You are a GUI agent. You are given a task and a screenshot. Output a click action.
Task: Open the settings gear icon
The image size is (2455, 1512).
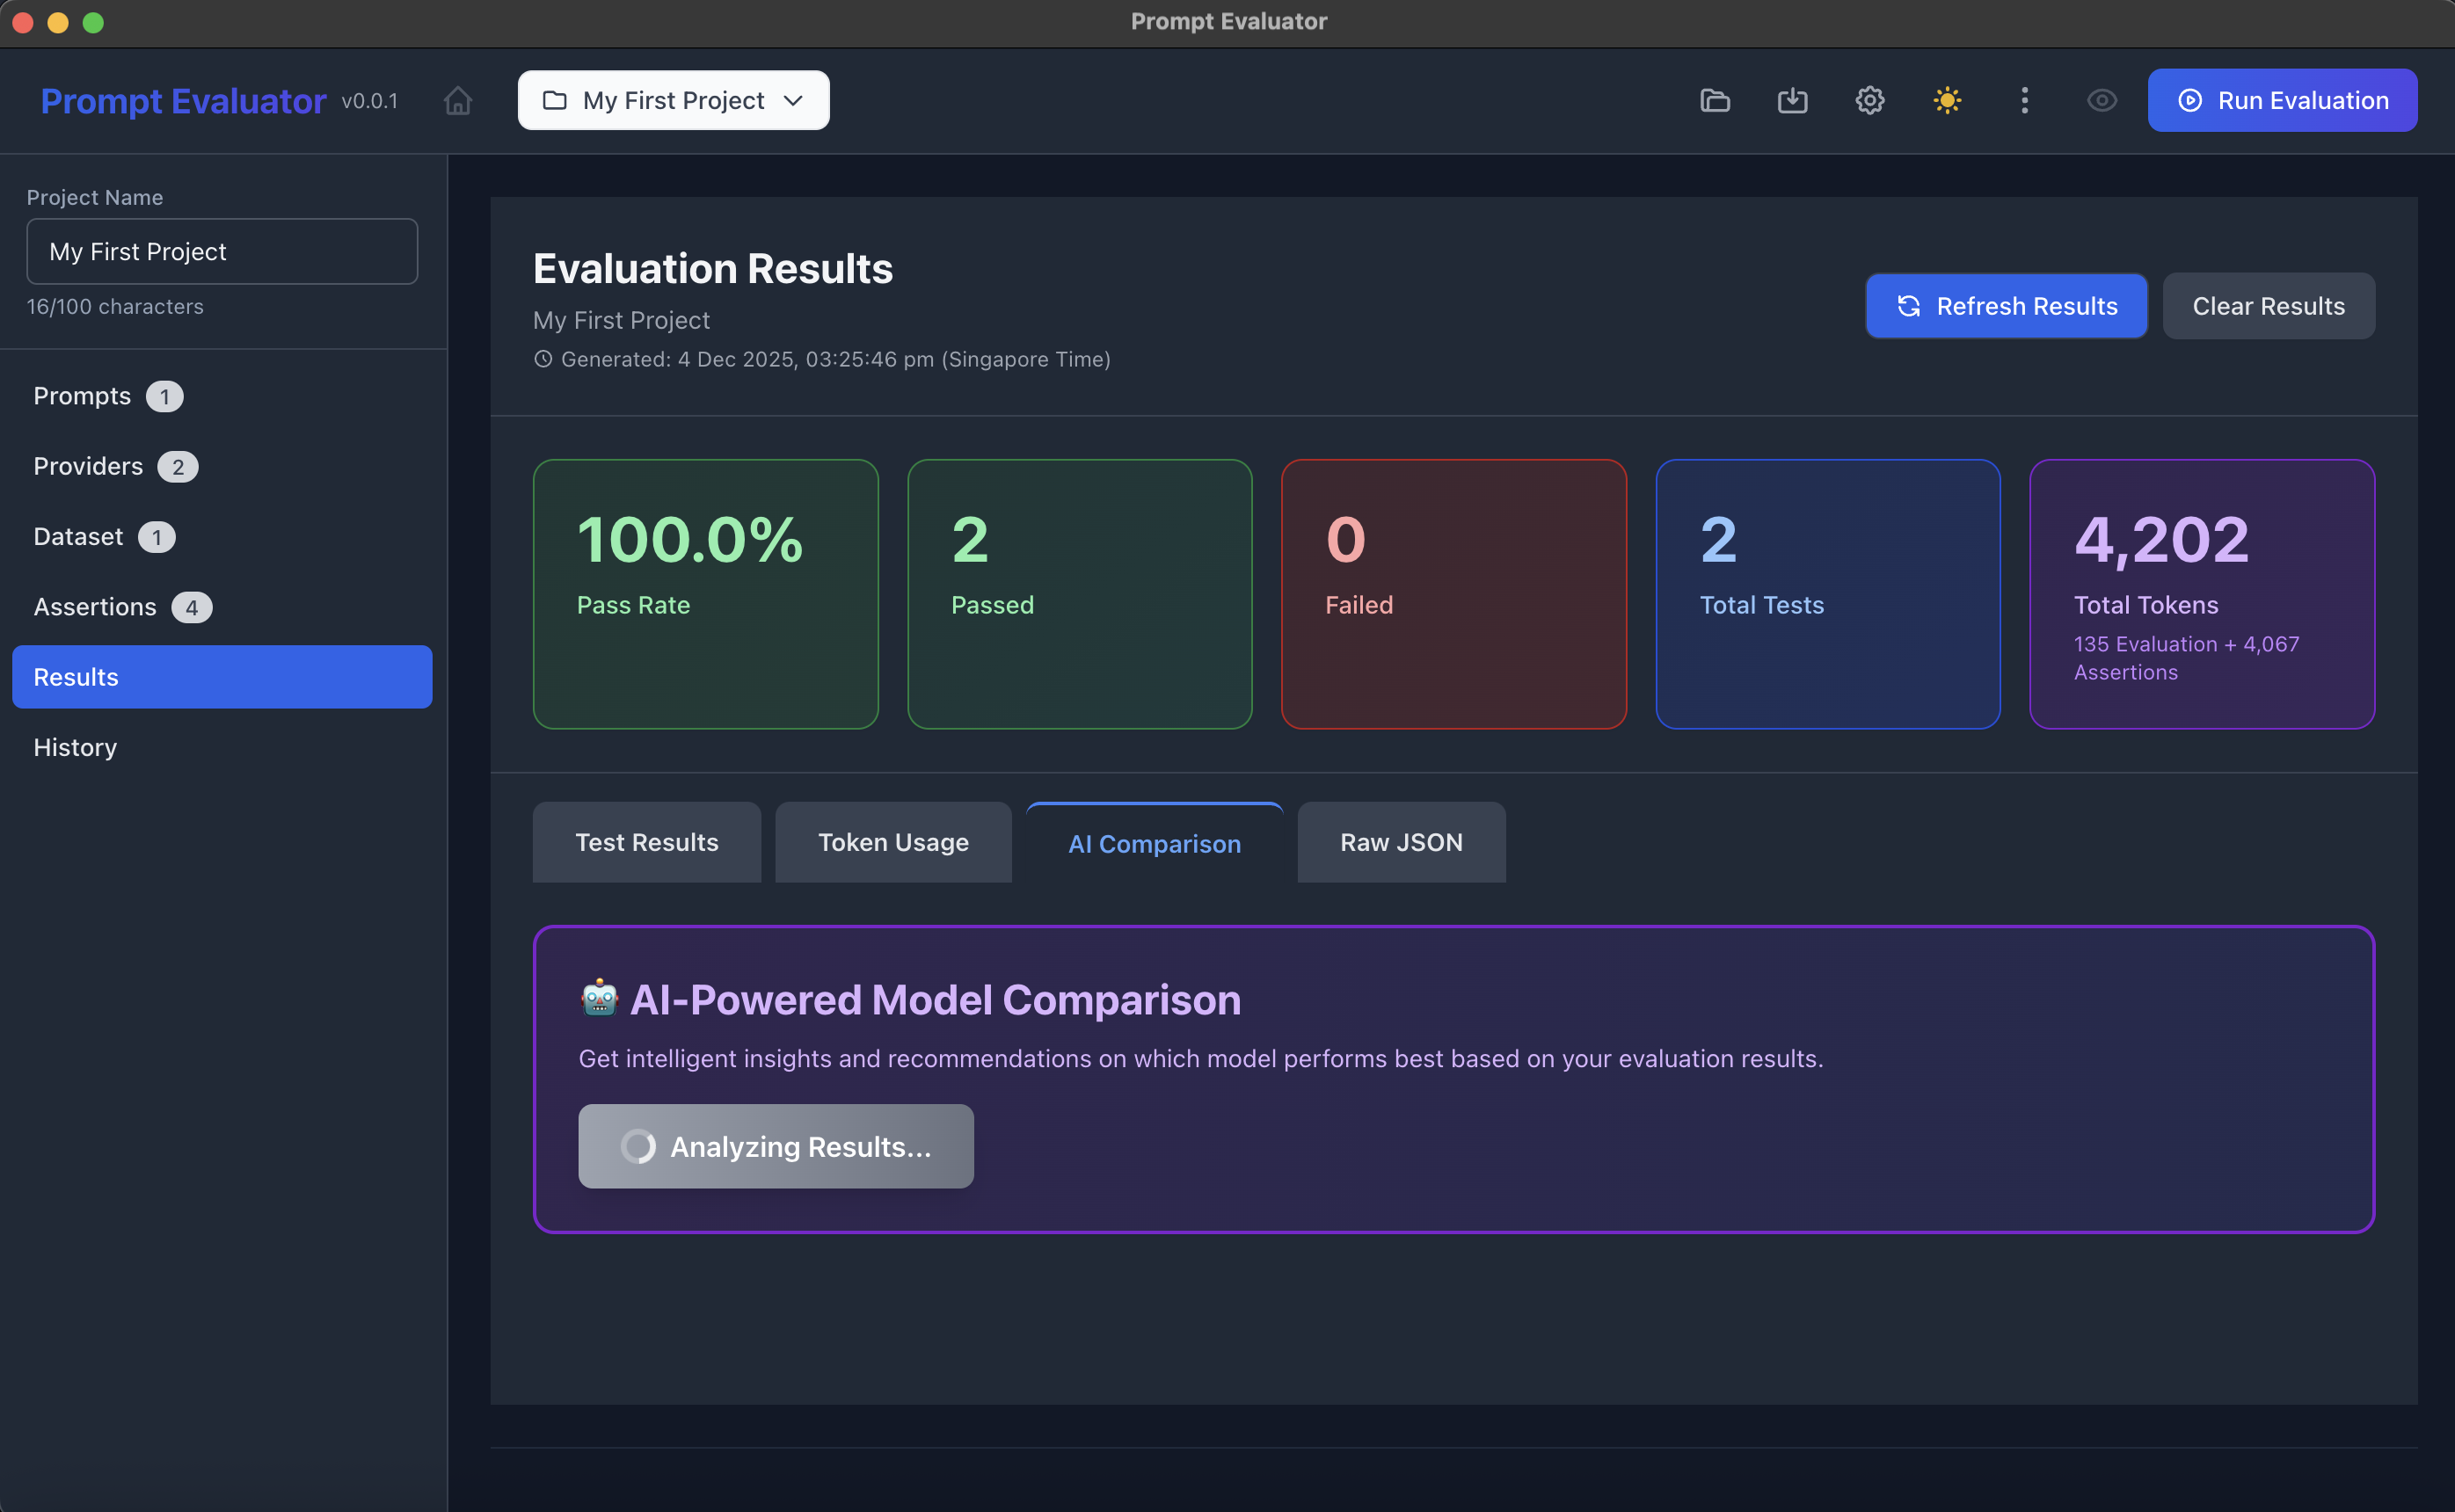coord(1869,100)
